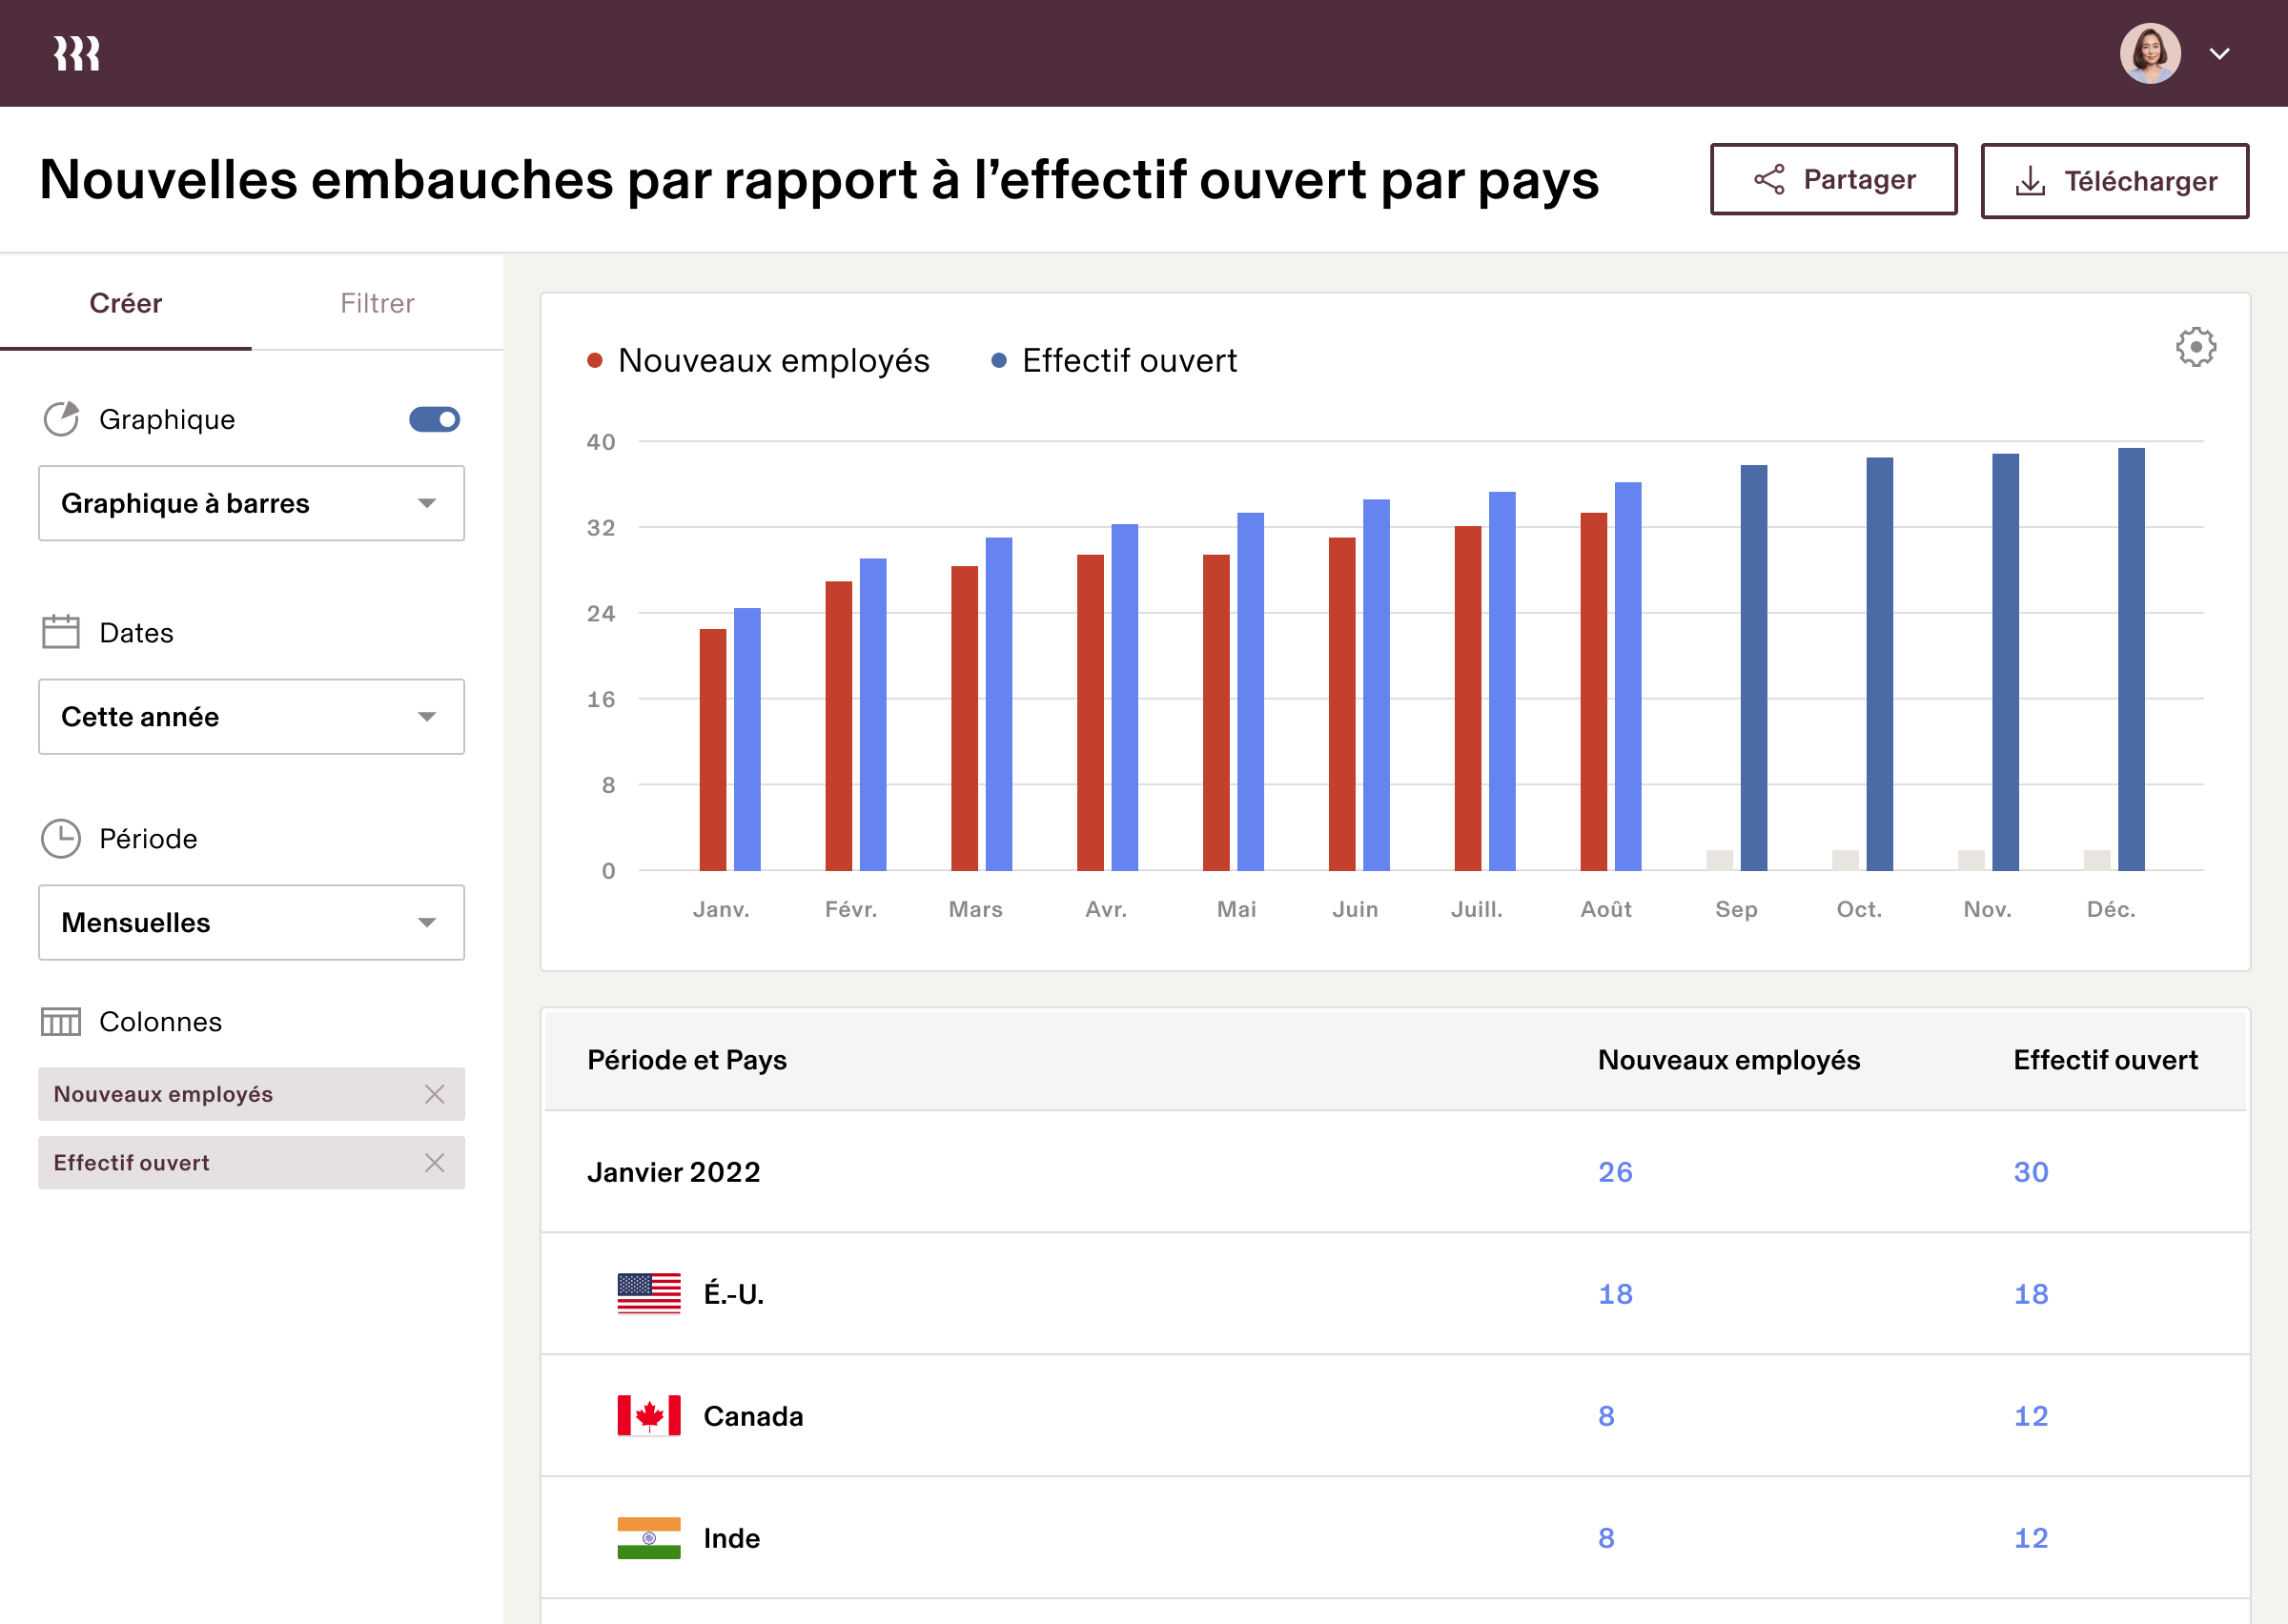Click the clock icon next to Période
Viewport: 2288px width, 1624px height.
coord(61,838)
